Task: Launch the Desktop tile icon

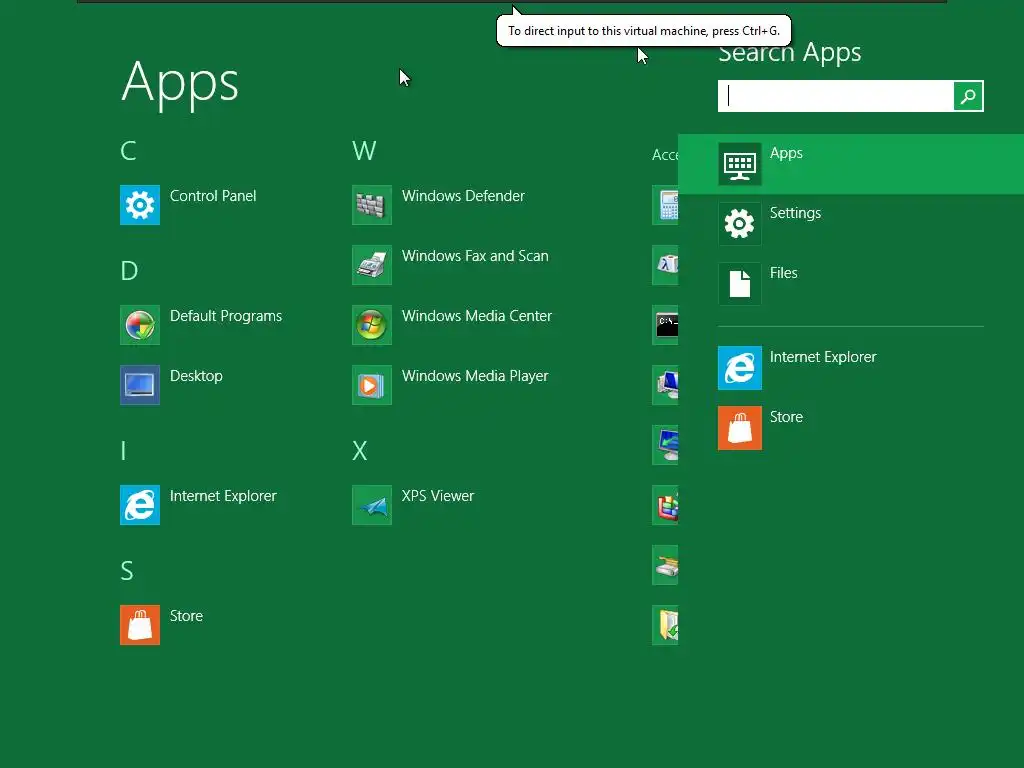Action: (x=140, y=385)
